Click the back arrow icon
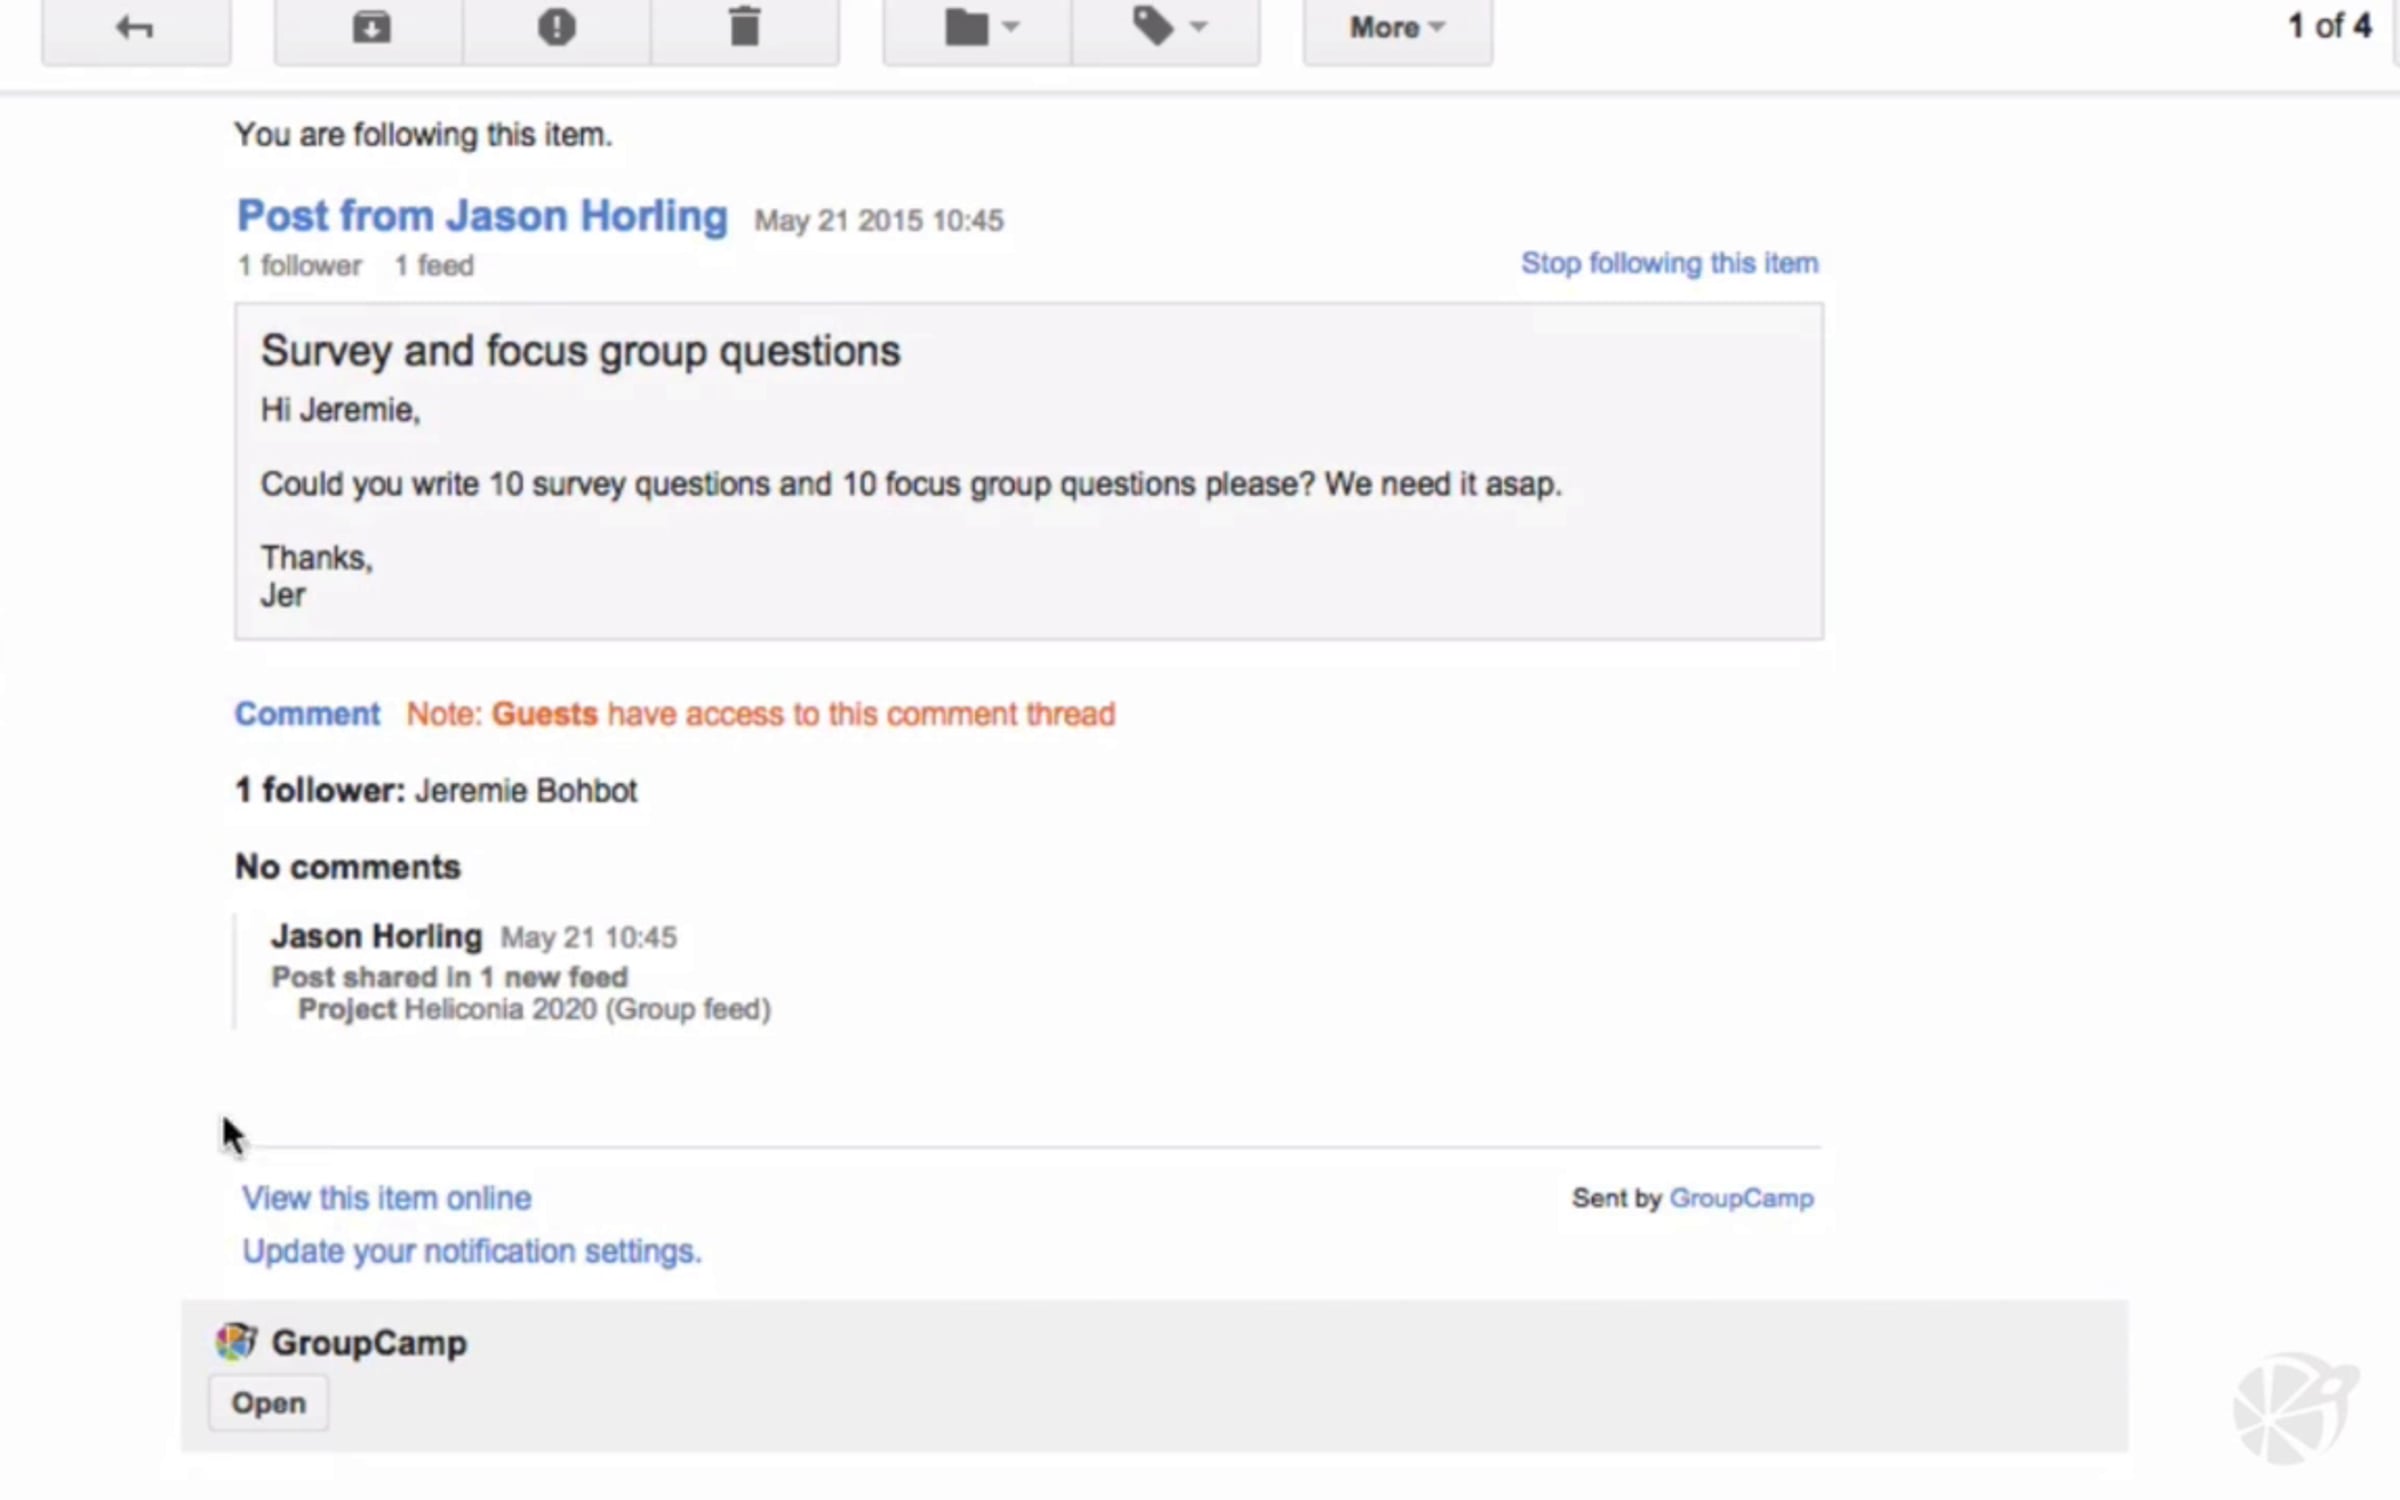This screenshot has height=1500, width=2400. [135, 28]
